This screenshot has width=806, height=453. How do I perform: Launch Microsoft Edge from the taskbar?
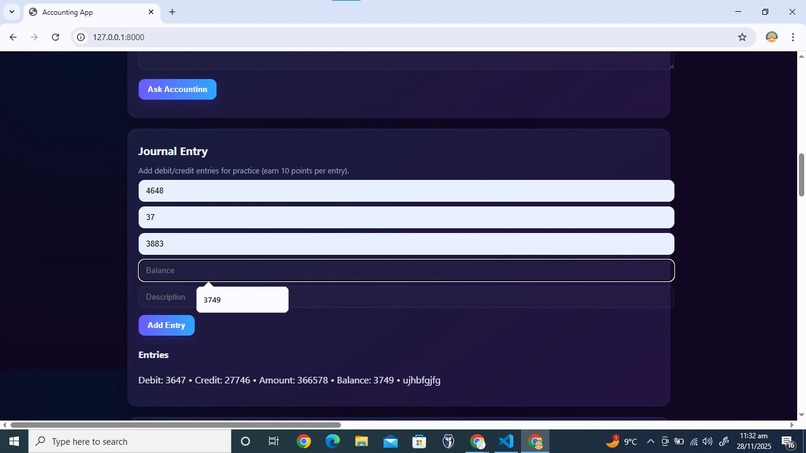333,441
